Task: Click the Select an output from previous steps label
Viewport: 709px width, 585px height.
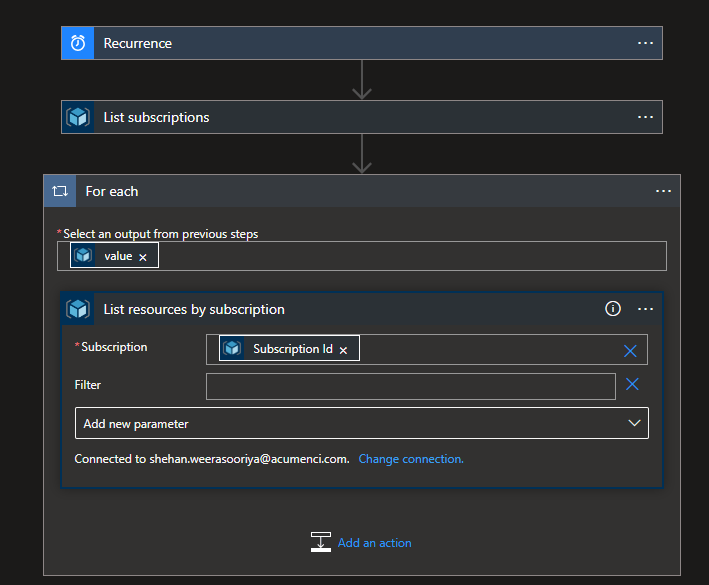Action: coord(161,234)
